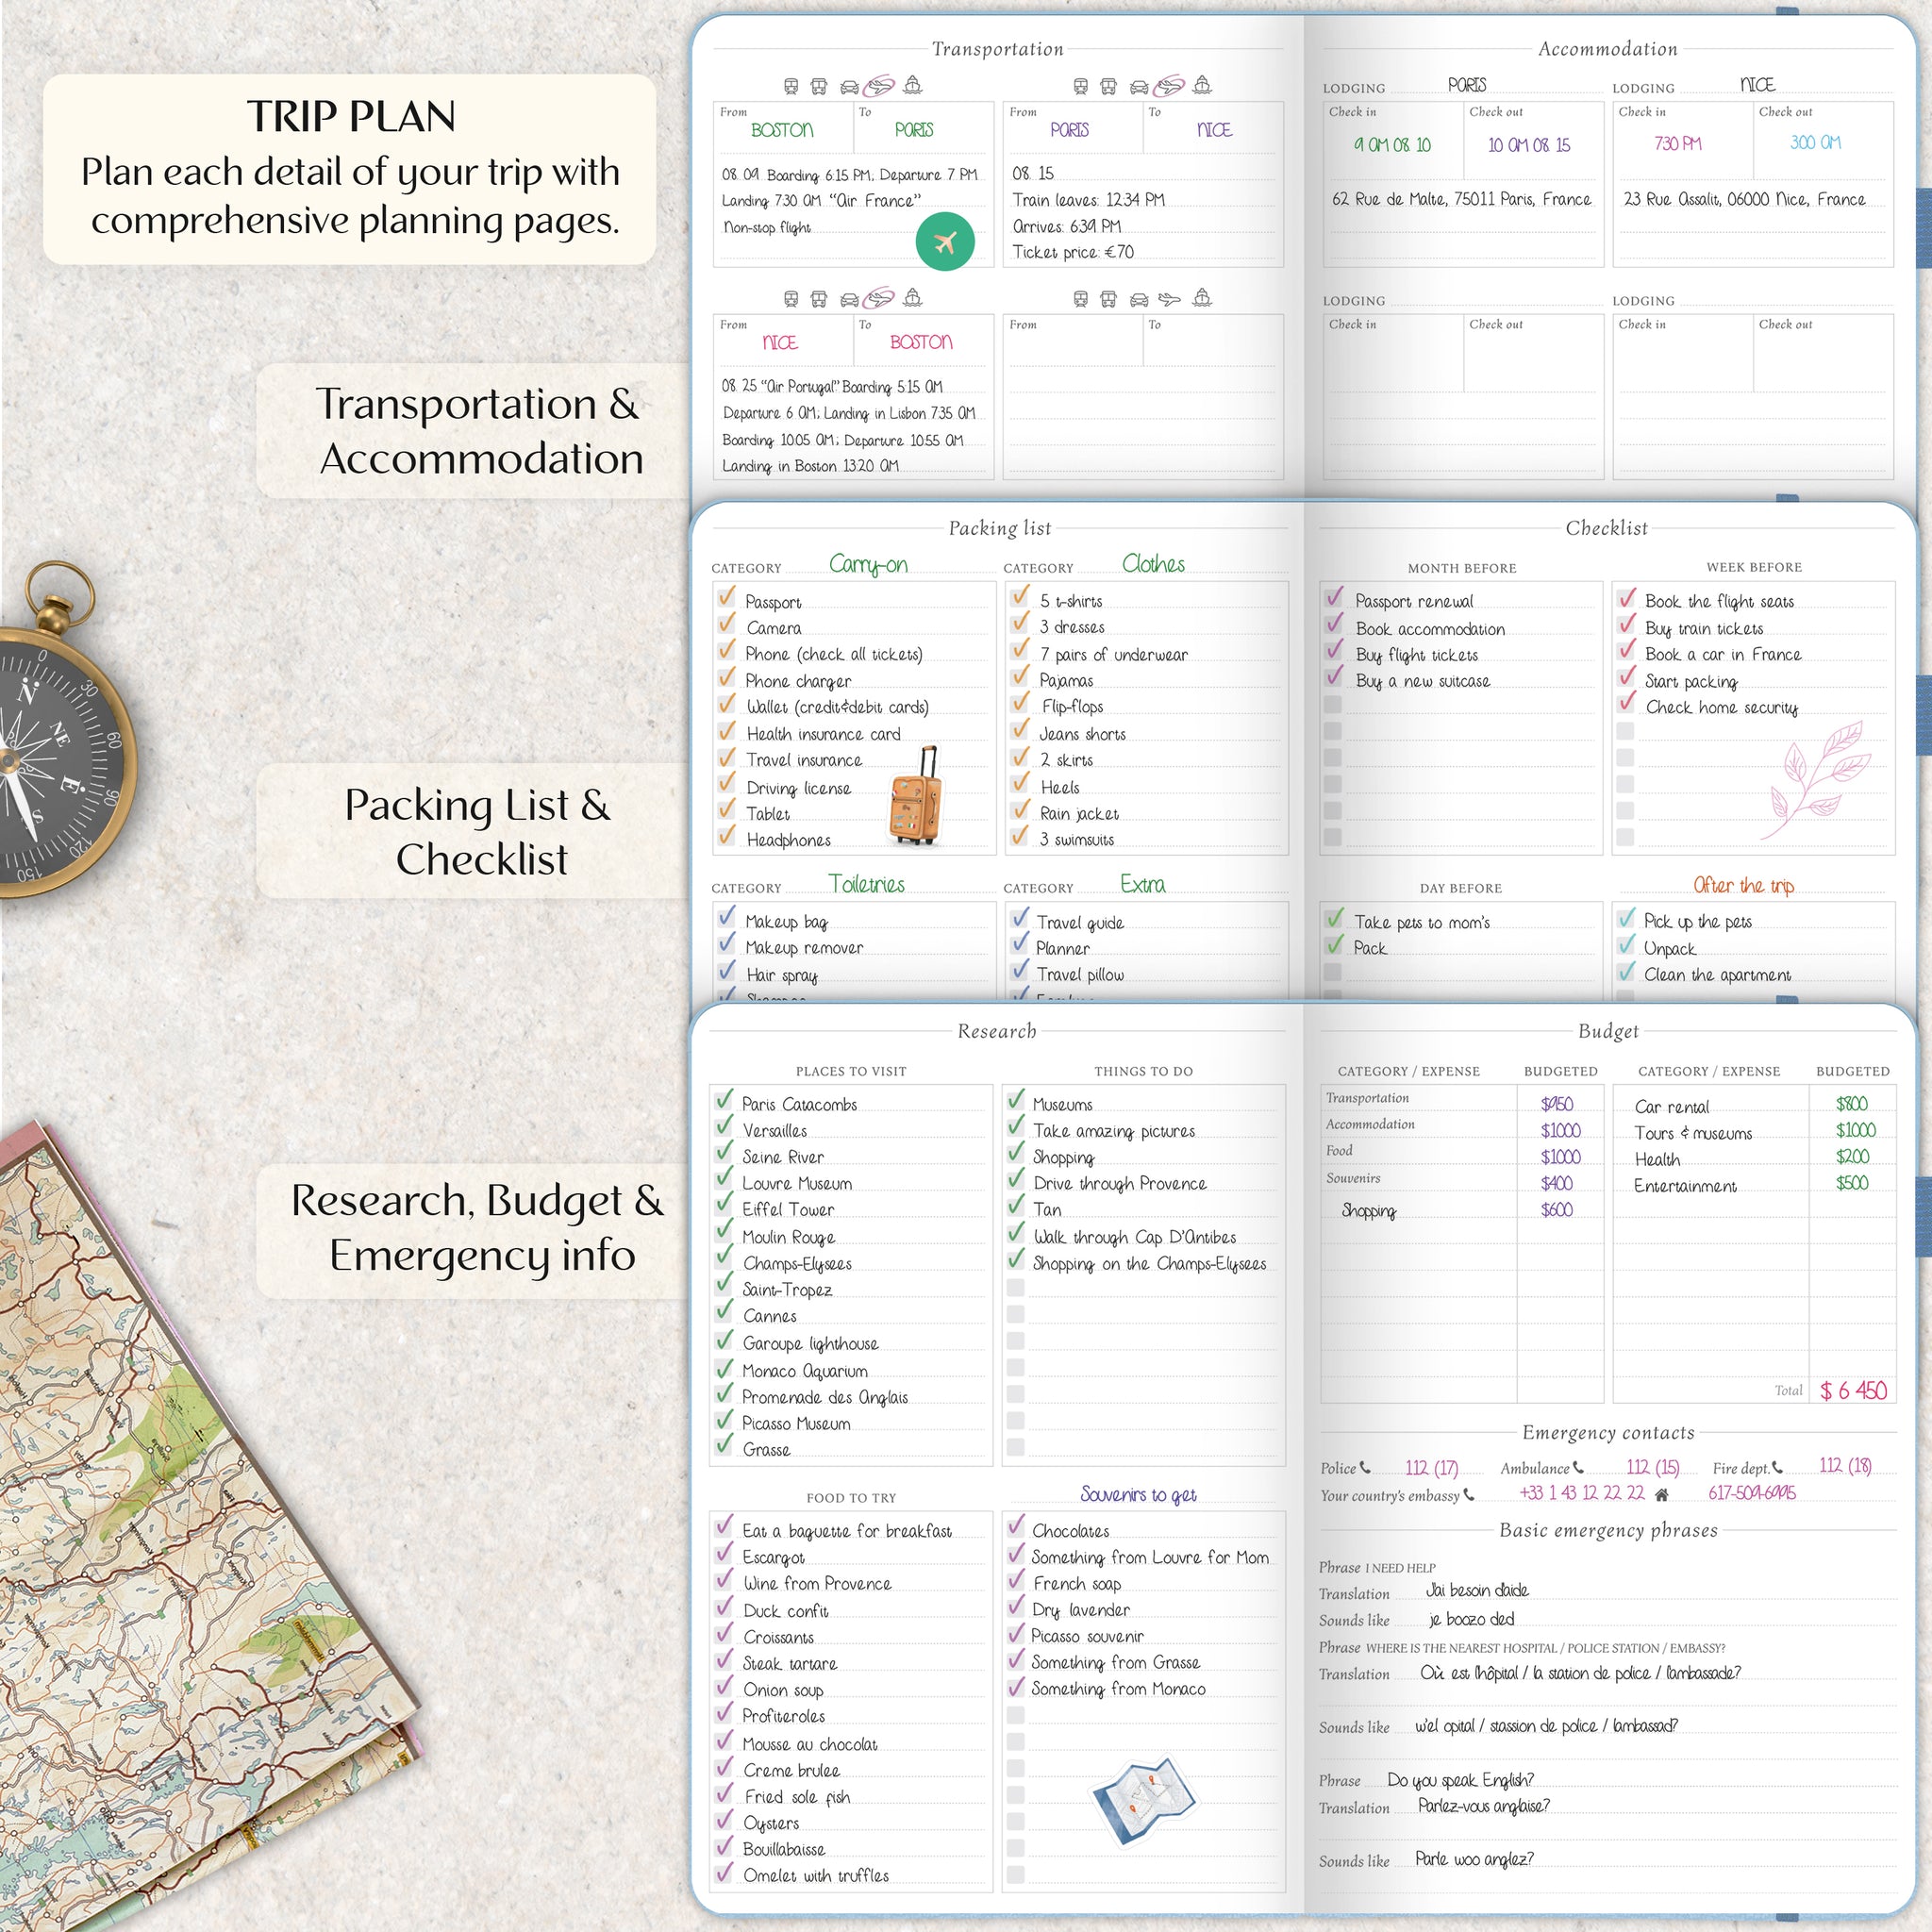This screenshot has height=1932, width=1932.
Task: Click the Nice address 23 Rue Assalit
Action: (x=1744, y=199)
